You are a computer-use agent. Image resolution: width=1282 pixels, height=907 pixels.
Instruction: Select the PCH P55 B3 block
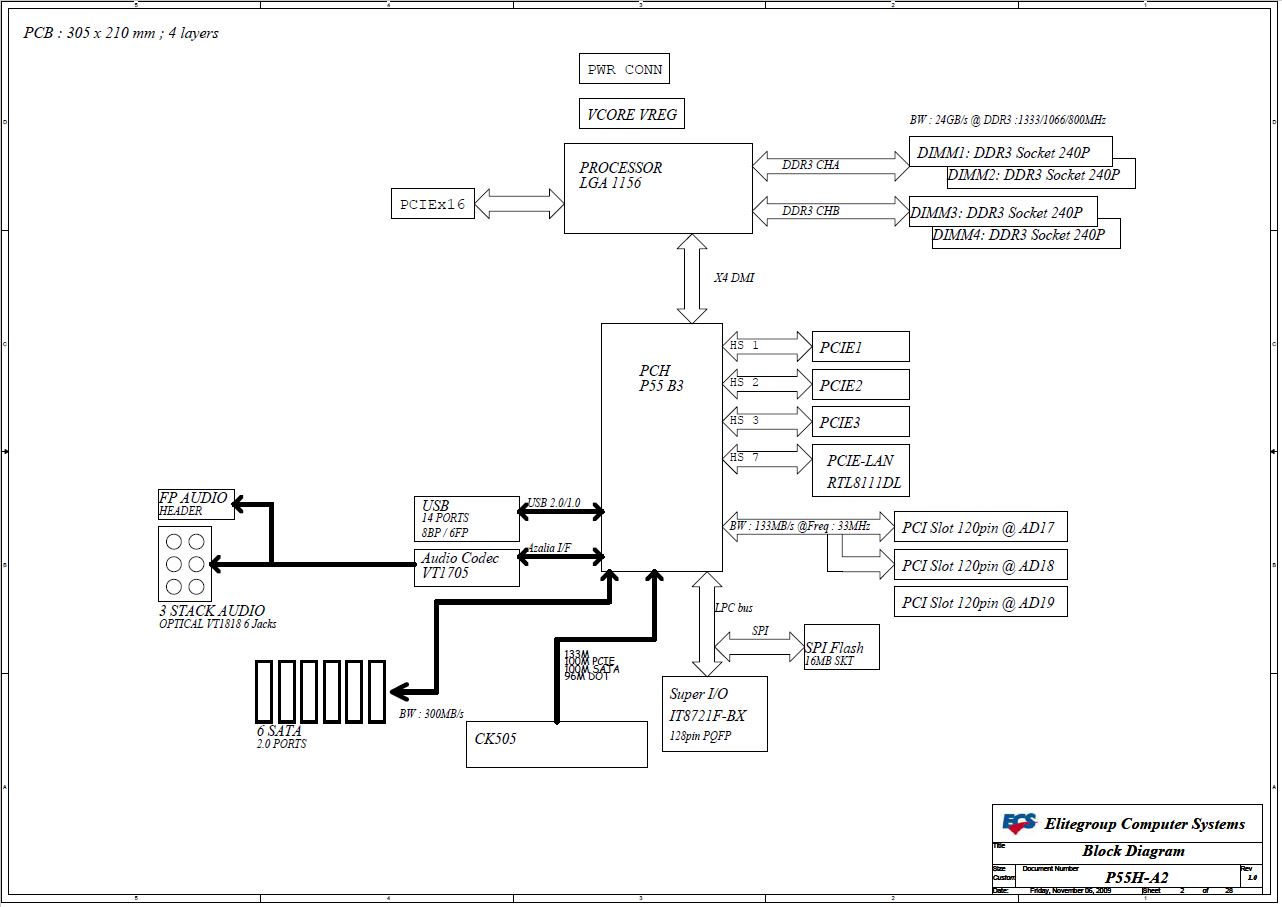pyautogui.click(x=662, y=447)
